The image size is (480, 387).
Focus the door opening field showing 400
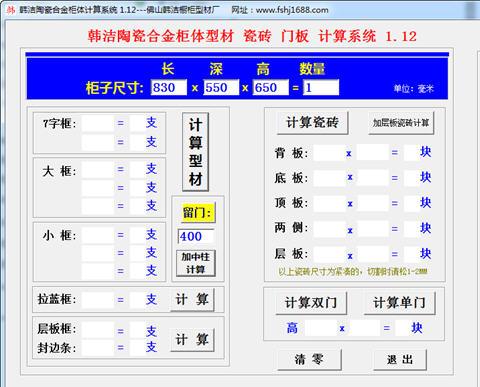pos(196,236)
